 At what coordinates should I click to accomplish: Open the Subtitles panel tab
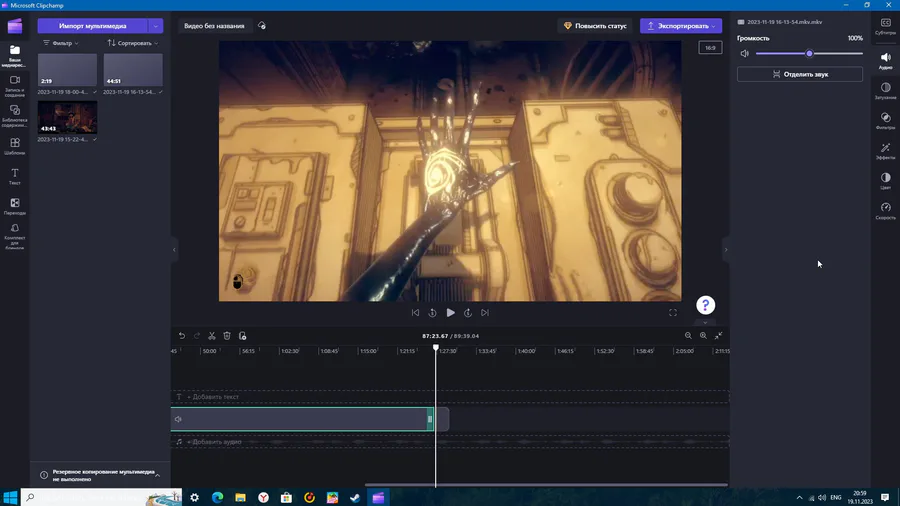point(886,26)
